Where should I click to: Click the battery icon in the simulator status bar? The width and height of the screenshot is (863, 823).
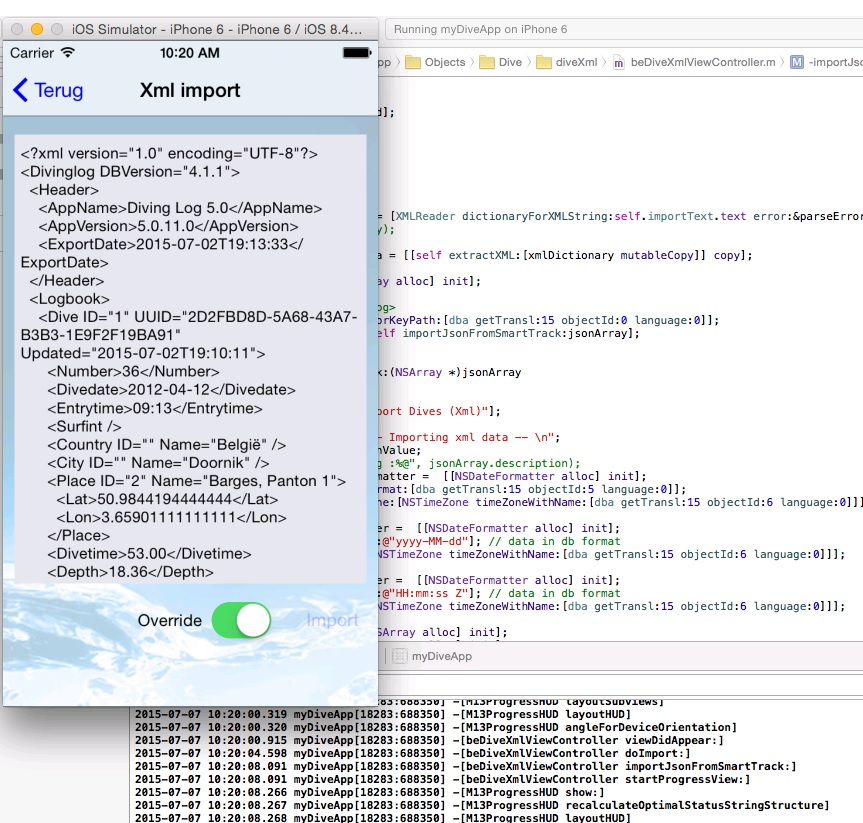(x=357, y=53)
